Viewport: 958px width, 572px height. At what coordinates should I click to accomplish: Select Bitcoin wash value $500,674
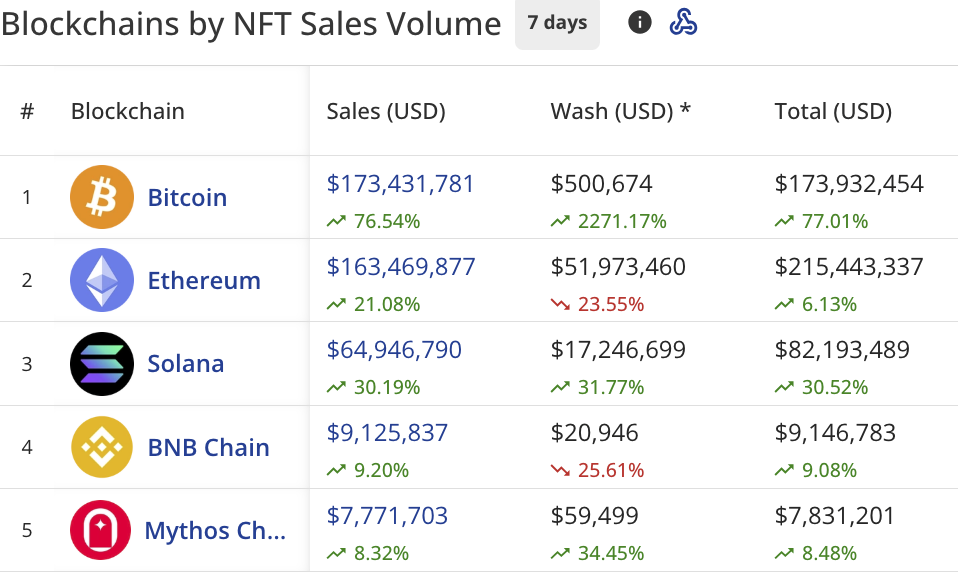pyautogui.click(x=601, y=183)
